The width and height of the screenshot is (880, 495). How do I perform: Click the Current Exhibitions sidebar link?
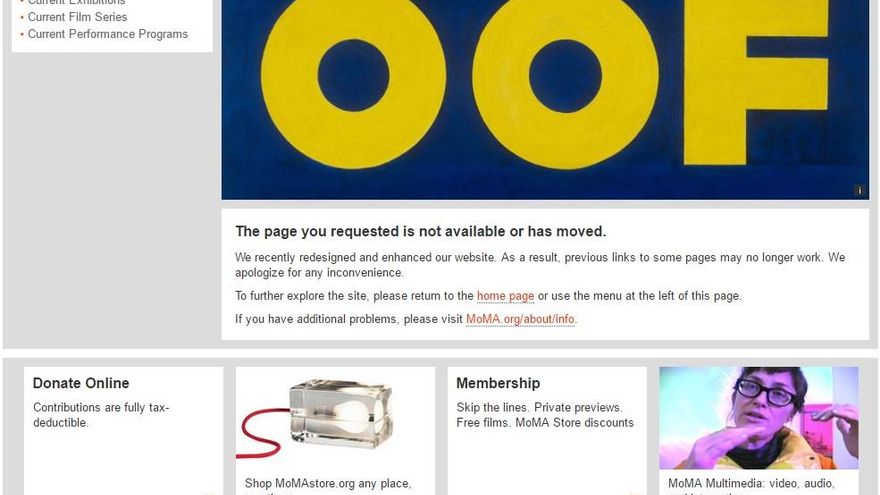coord(76,2)
